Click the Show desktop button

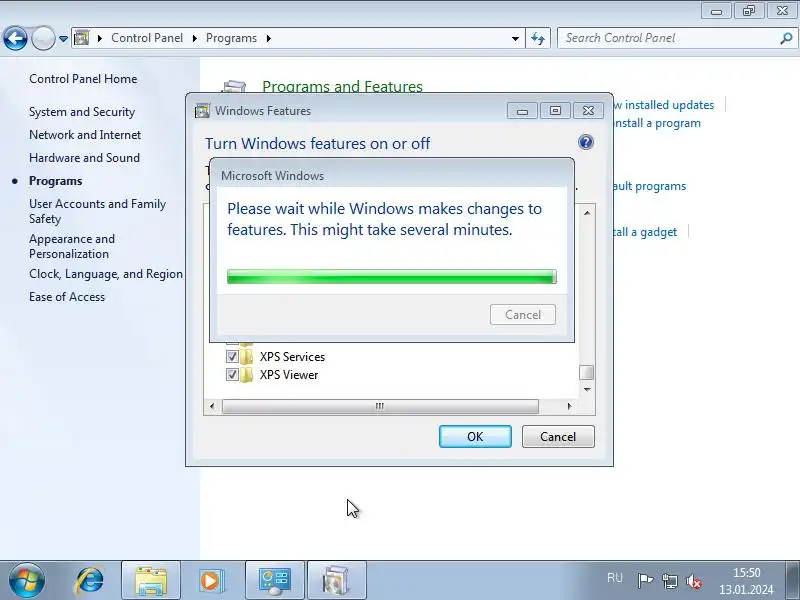tap(792, 580)
